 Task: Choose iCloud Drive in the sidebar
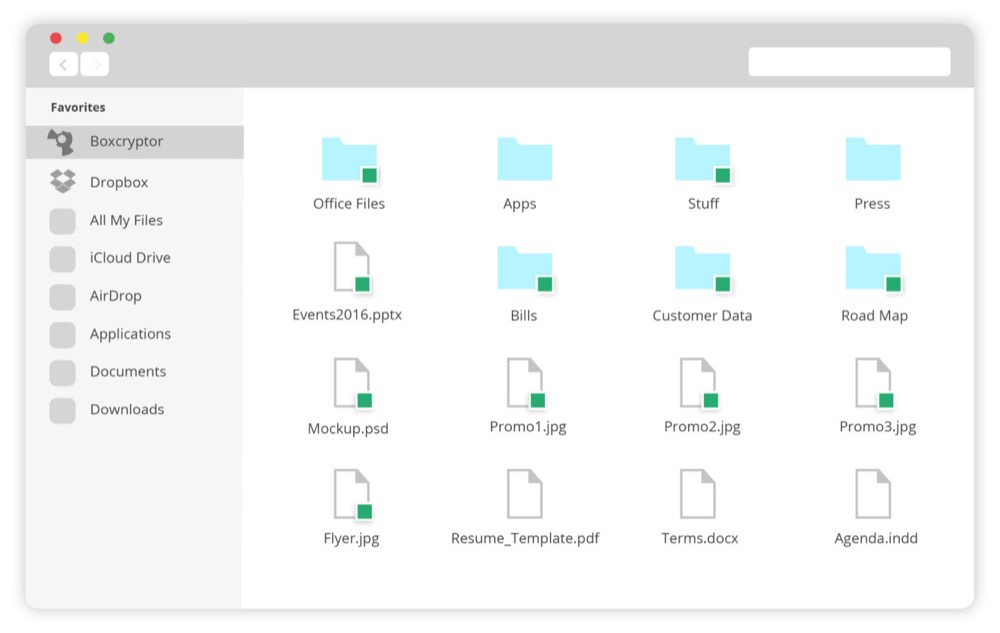coord(135,258)
